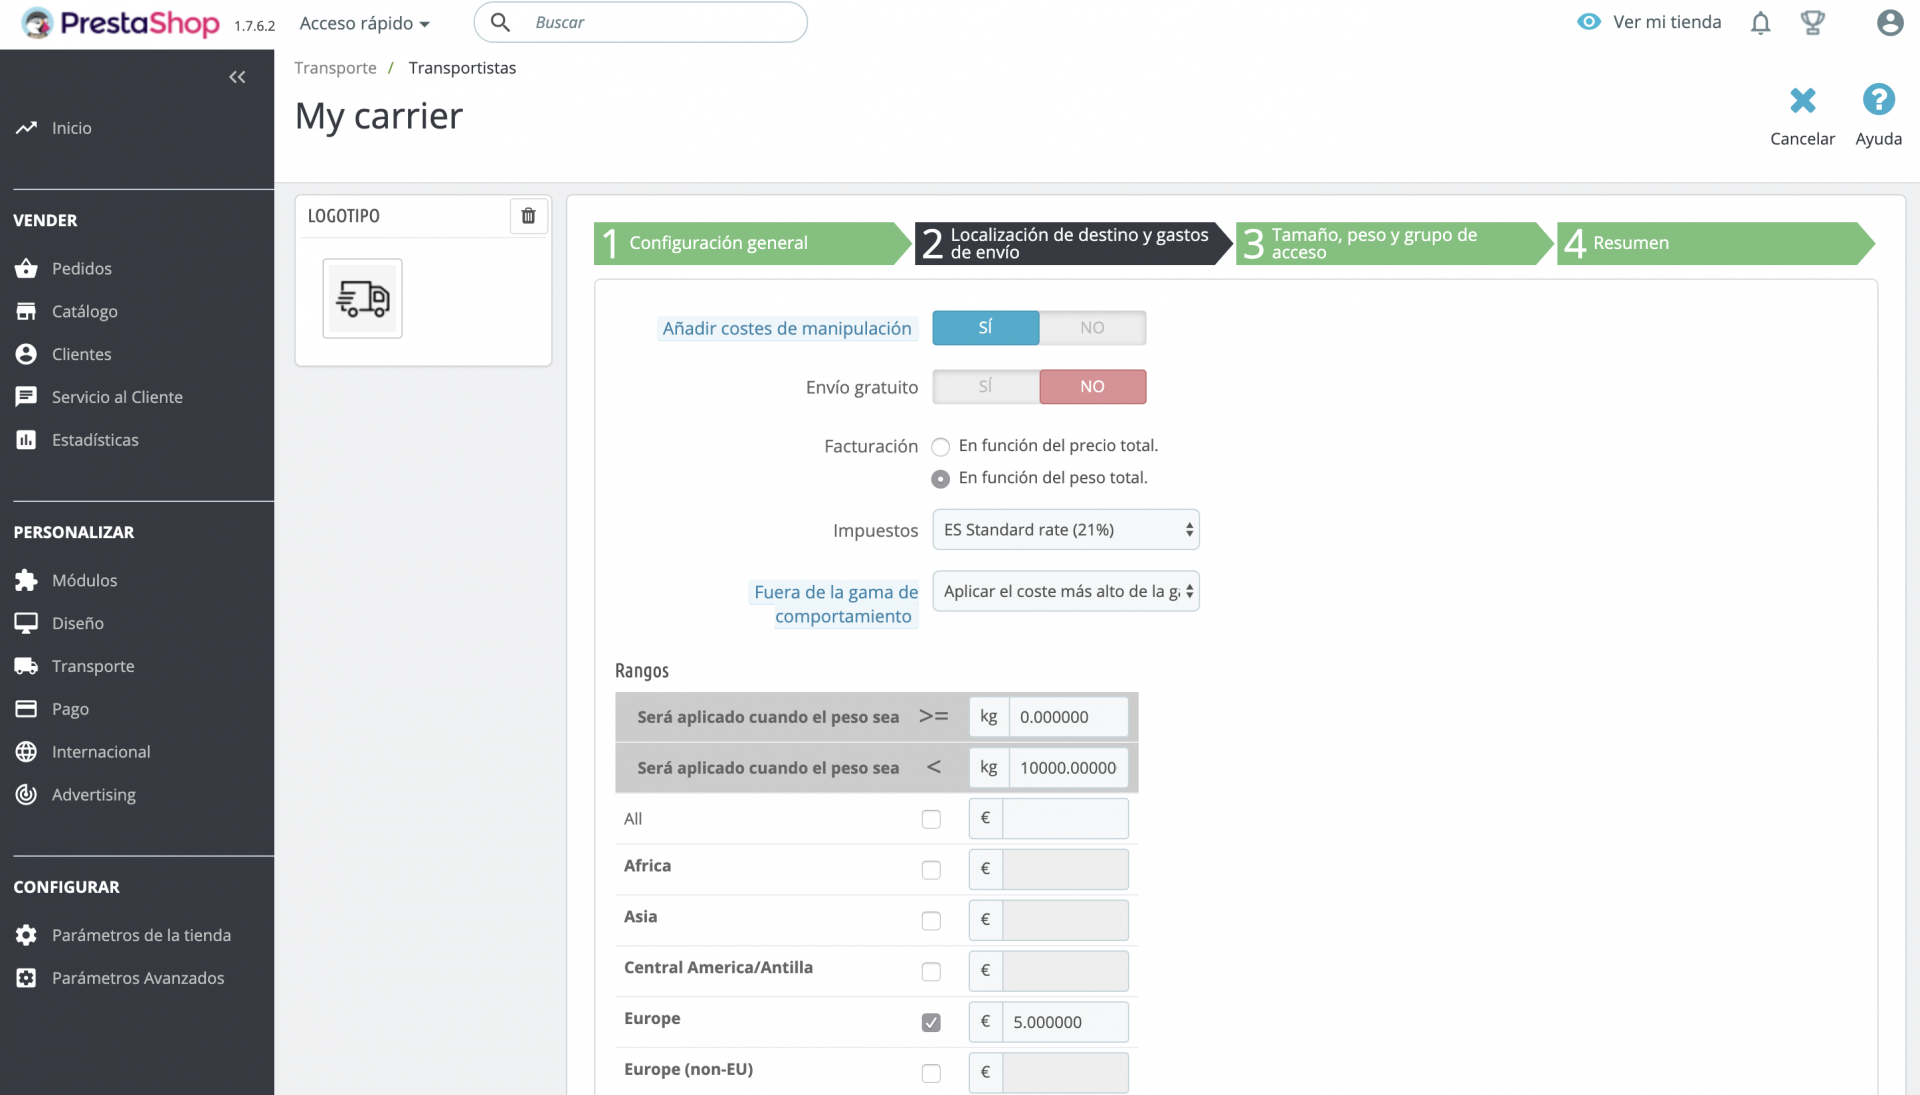Select billing by total price radio
Viewport: 1920px width, 1095px height.
[940, 447]
